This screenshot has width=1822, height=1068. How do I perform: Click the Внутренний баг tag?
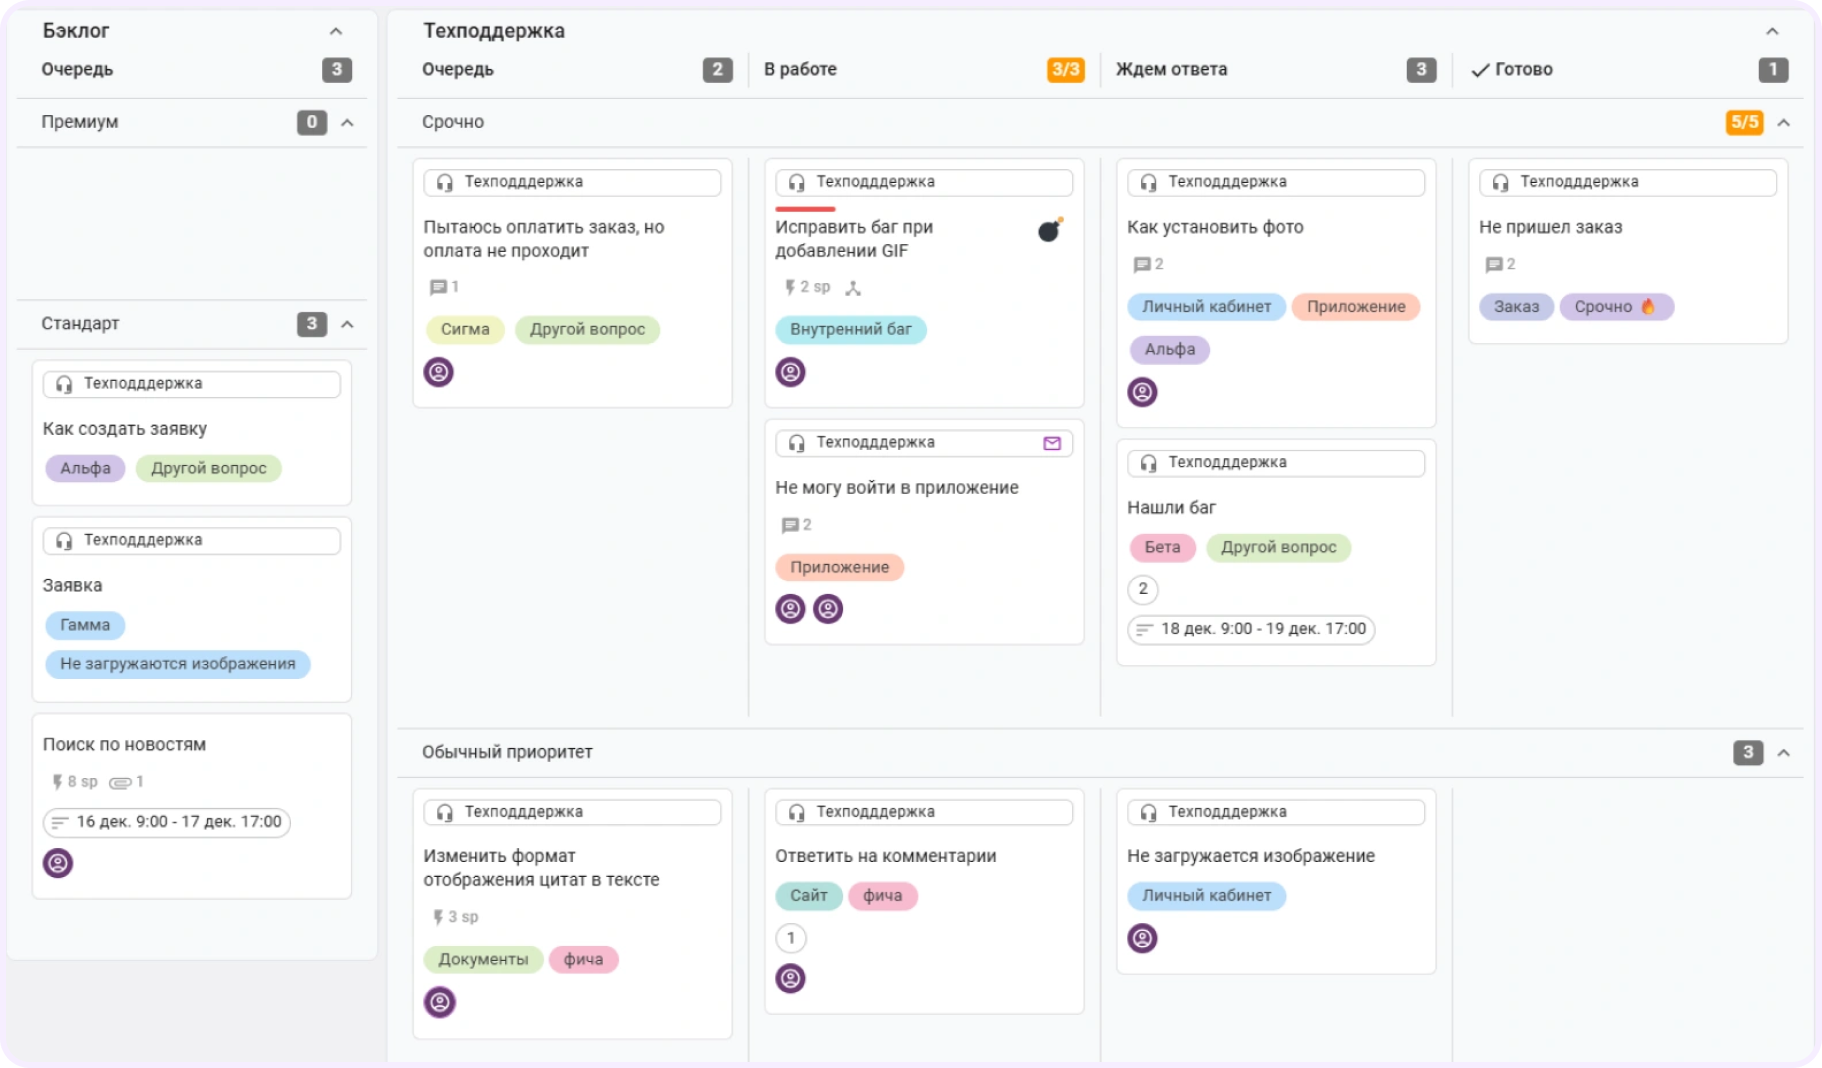click(851, 329)
